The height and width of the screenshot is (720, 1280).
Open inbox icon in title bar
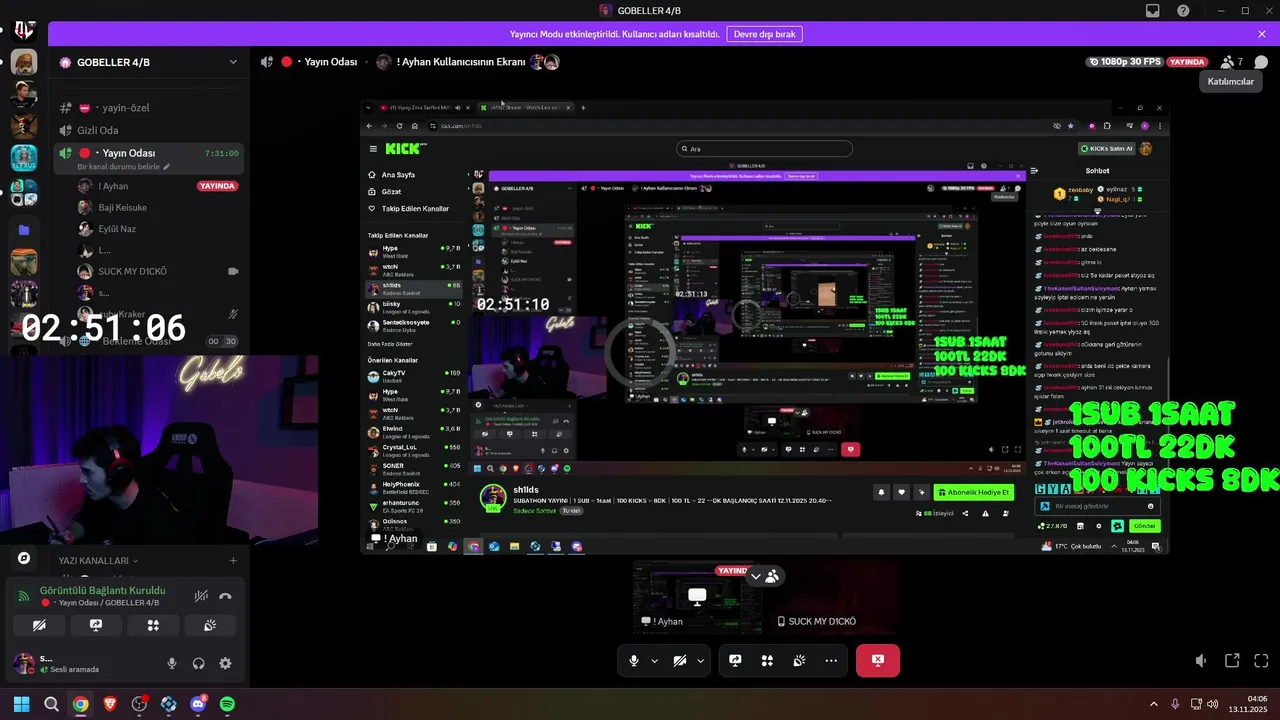coord(1153,11)
